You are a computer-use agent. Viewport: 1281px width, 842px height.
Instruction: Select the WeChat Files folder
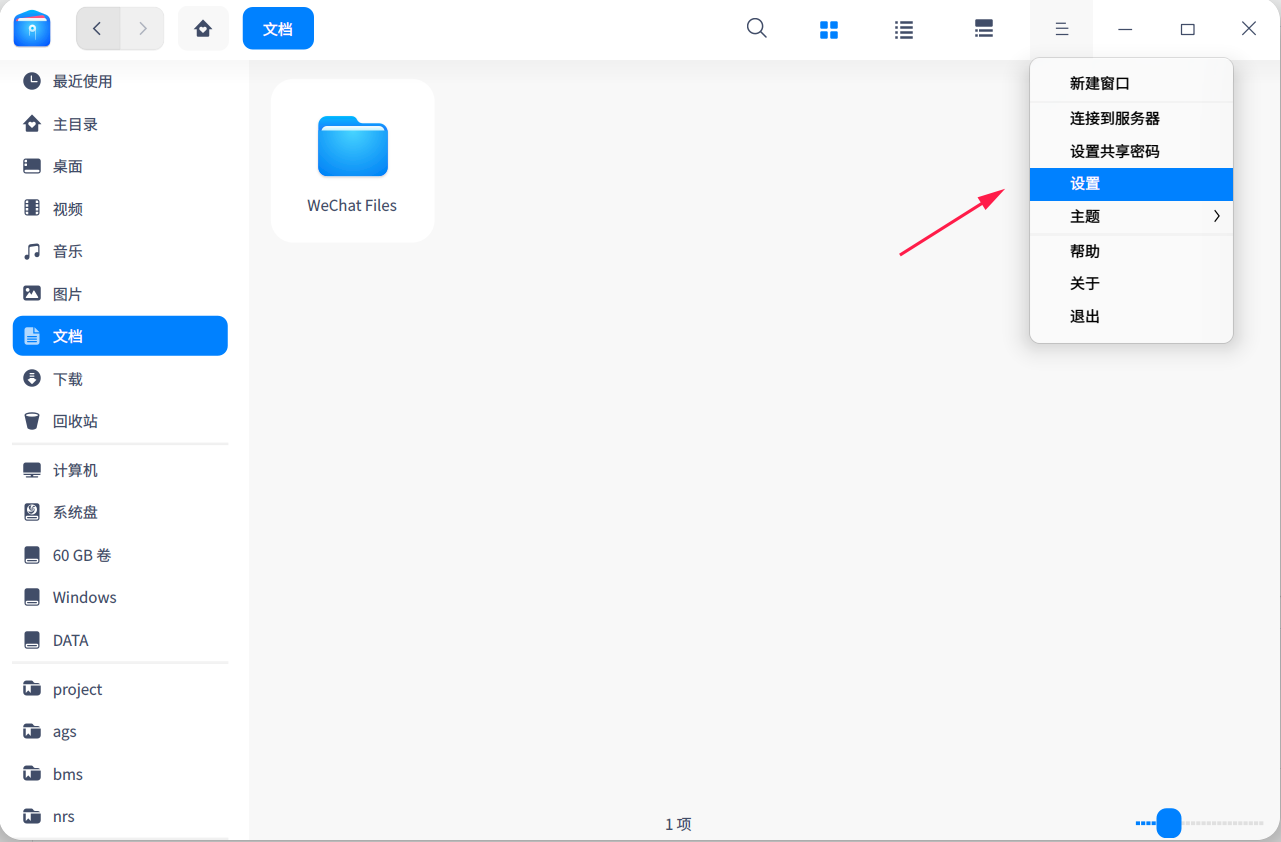pyautogui.click(x=352, y=161)
